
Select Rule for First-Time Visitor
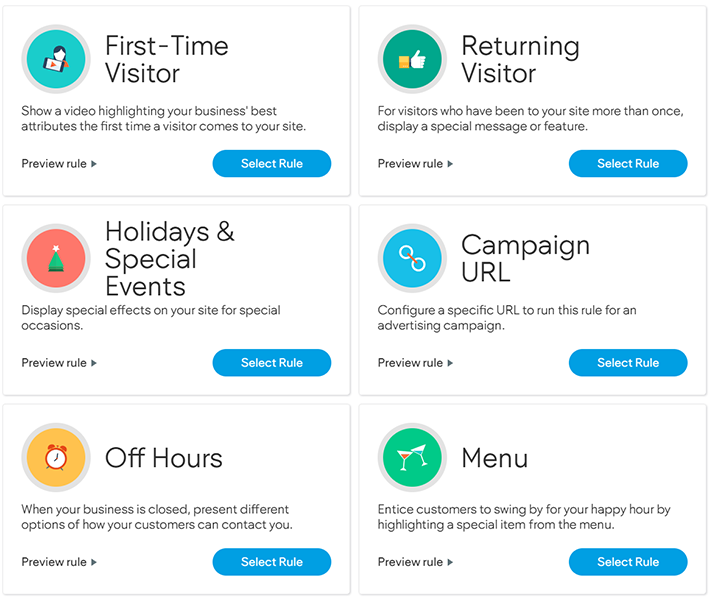pos(271,164)
